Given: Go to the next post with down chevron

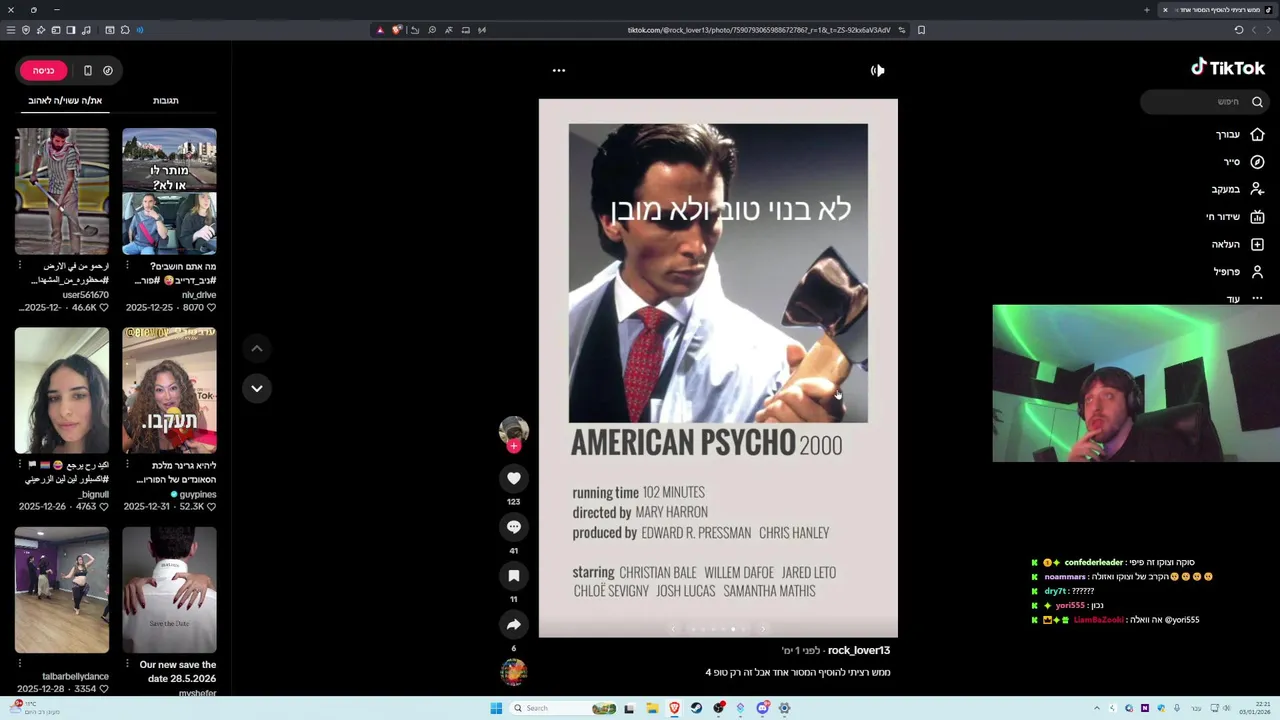Looking at the screenshot, I should (x=257, y=388).
